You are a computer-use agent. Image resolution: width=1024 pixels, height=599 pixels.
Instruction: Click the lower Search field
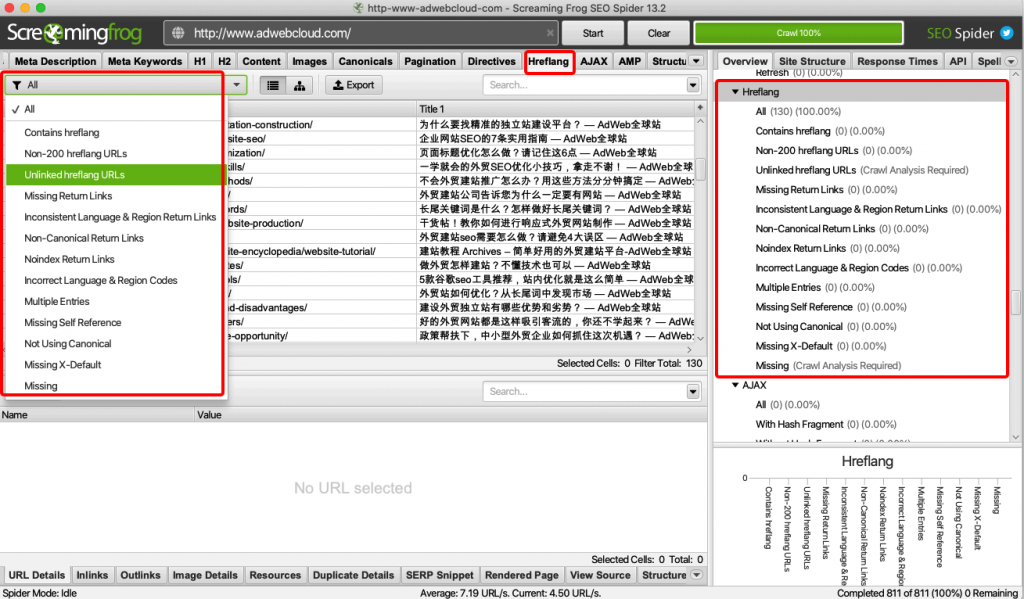click(585, 391)
